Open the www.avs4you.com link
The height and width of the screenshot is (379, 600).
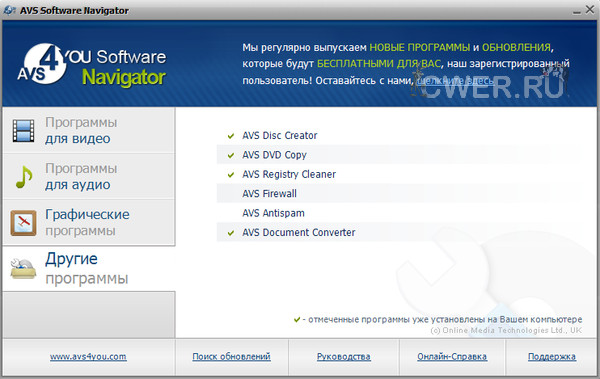pyautogui.click(x=88, y=357)
